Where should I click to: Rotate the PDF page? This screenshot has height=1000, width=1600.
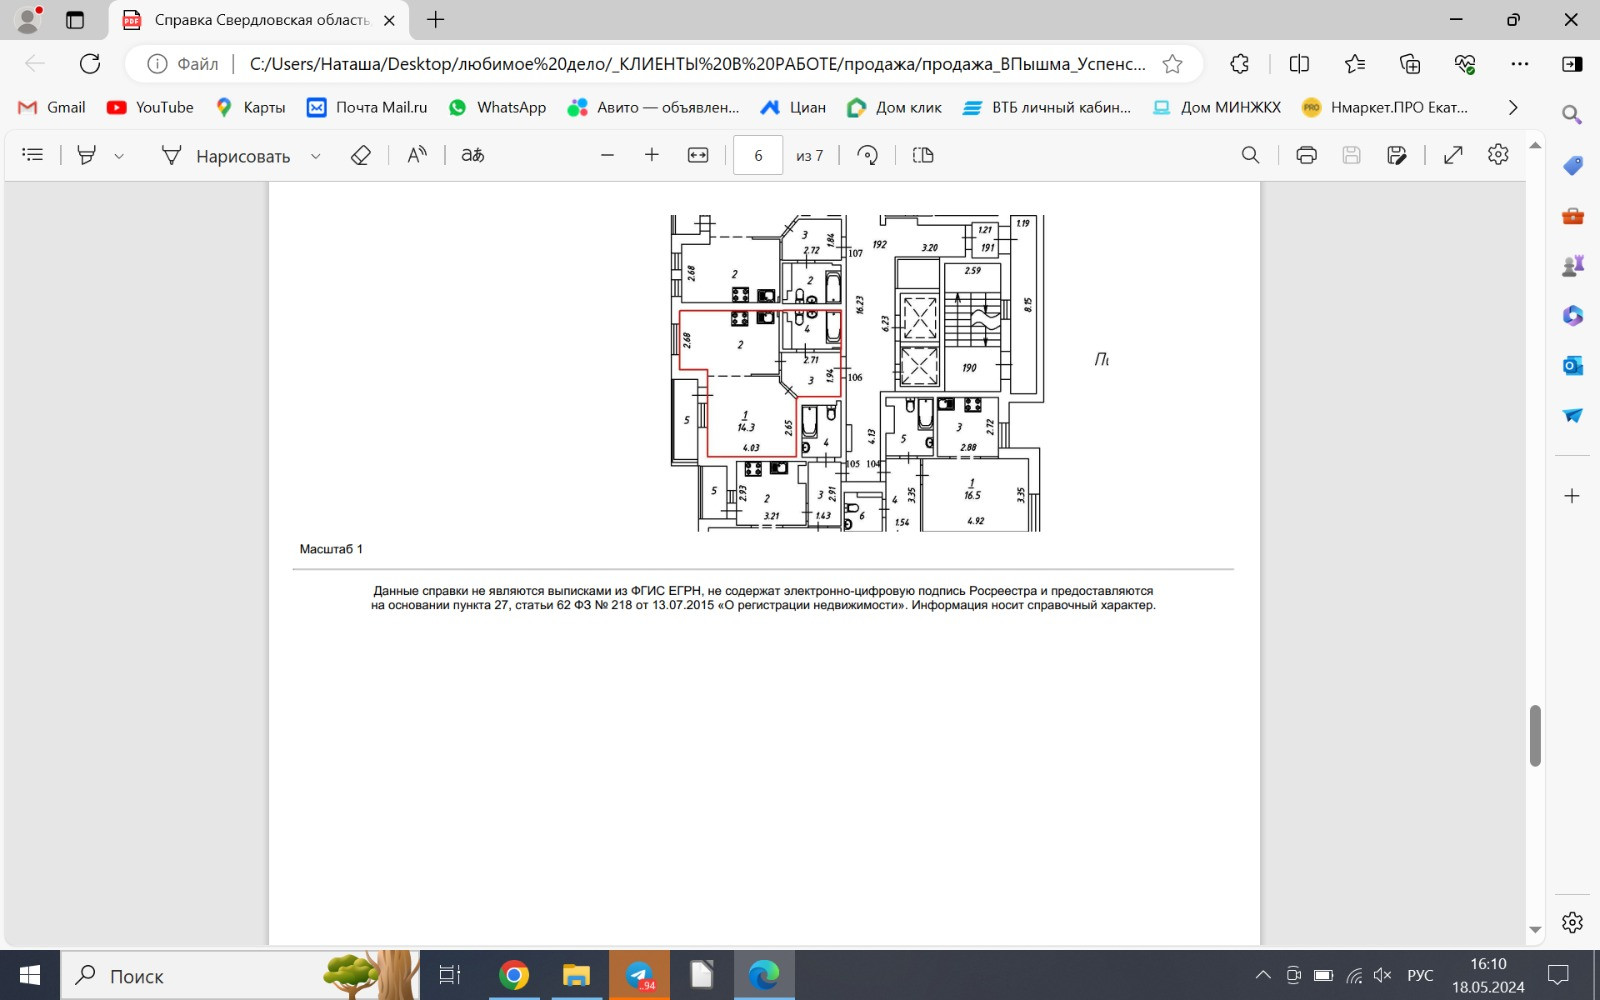click(x=868, y=155)
